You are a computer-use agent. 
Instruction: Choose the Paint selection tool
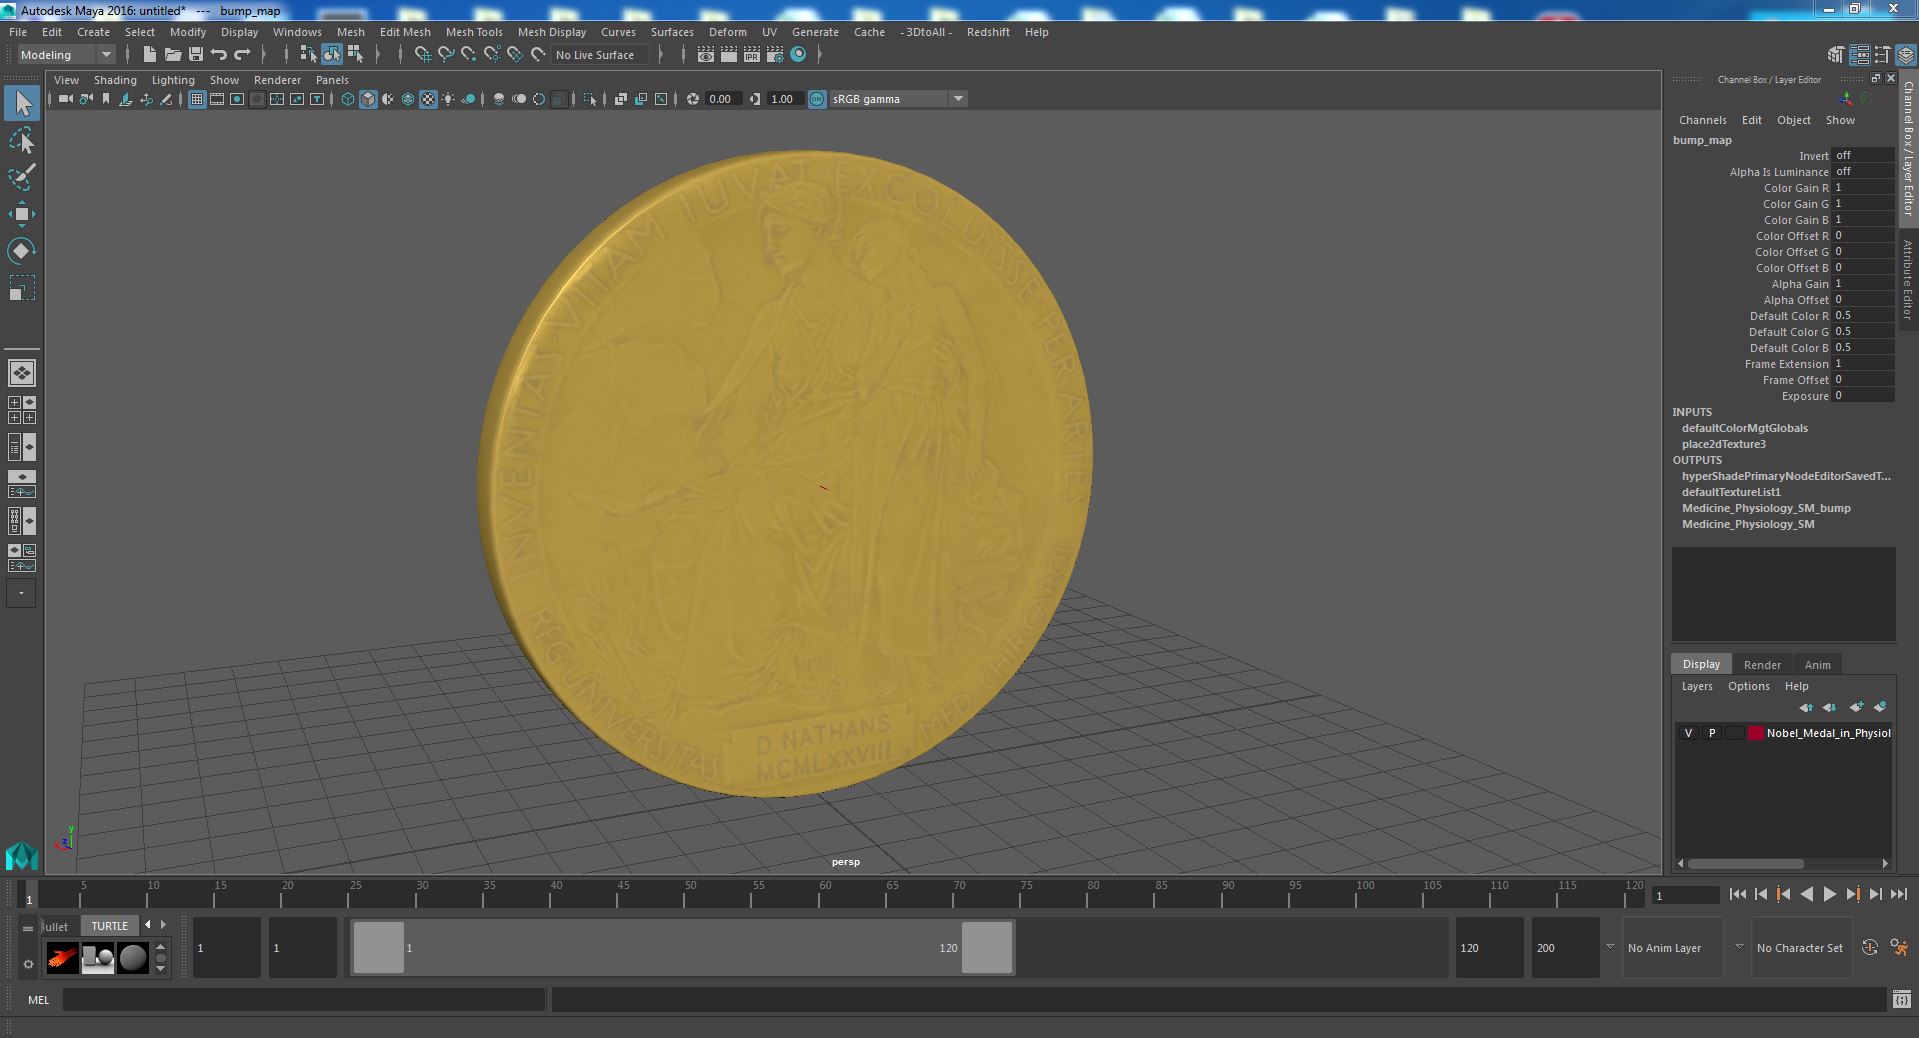pos(22,177)
